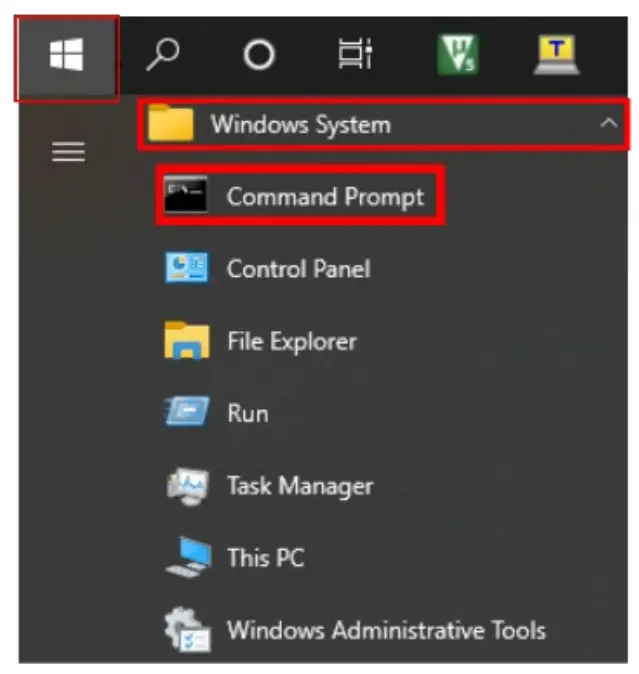Launch the green V taskbar app

coord(457,55)
